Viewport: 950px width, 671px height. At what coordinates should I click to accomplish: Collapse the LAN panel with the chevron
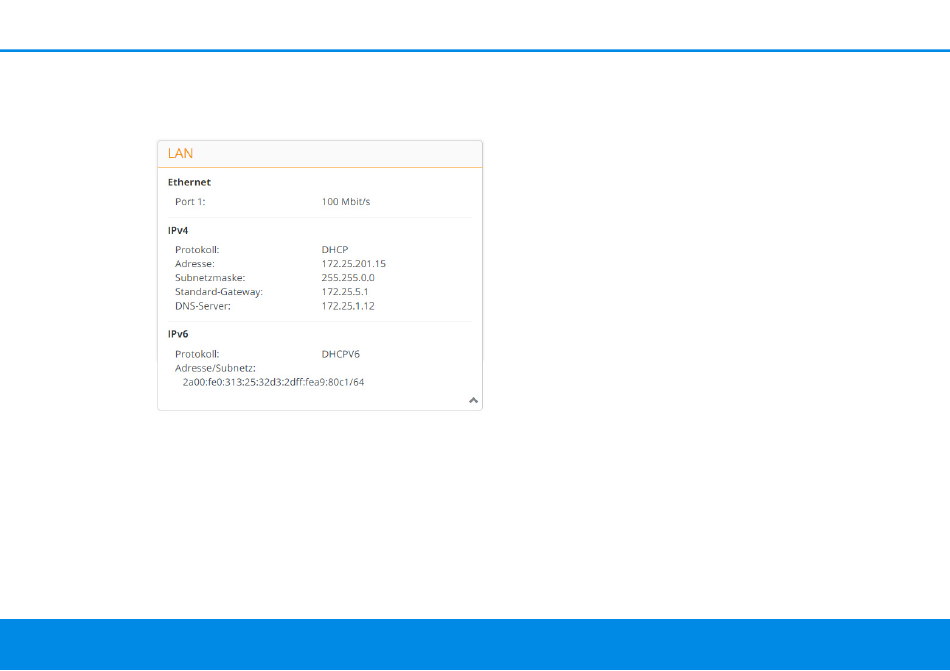(473, 400)
